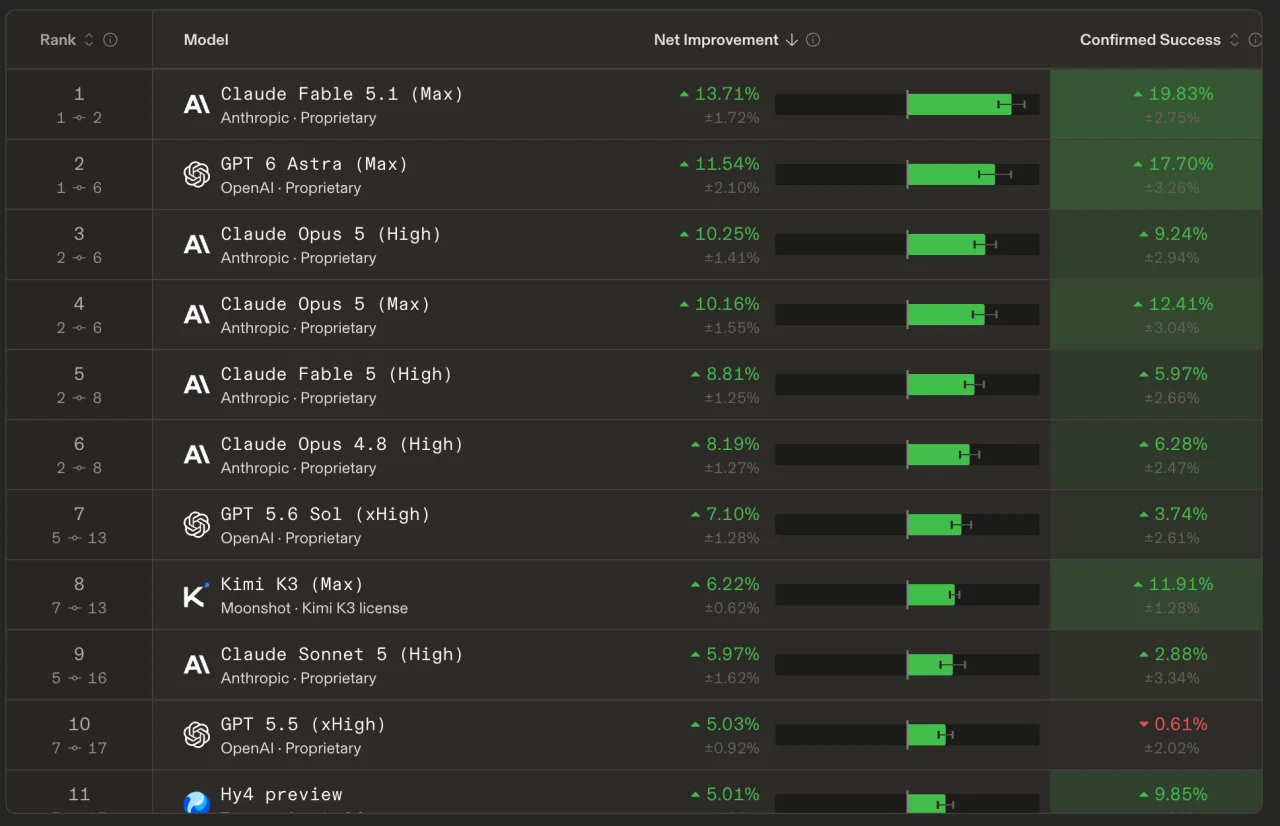Screen dimensions: 1280x826
Task: Click the 7.10% net improvement value
Action: 733,514
